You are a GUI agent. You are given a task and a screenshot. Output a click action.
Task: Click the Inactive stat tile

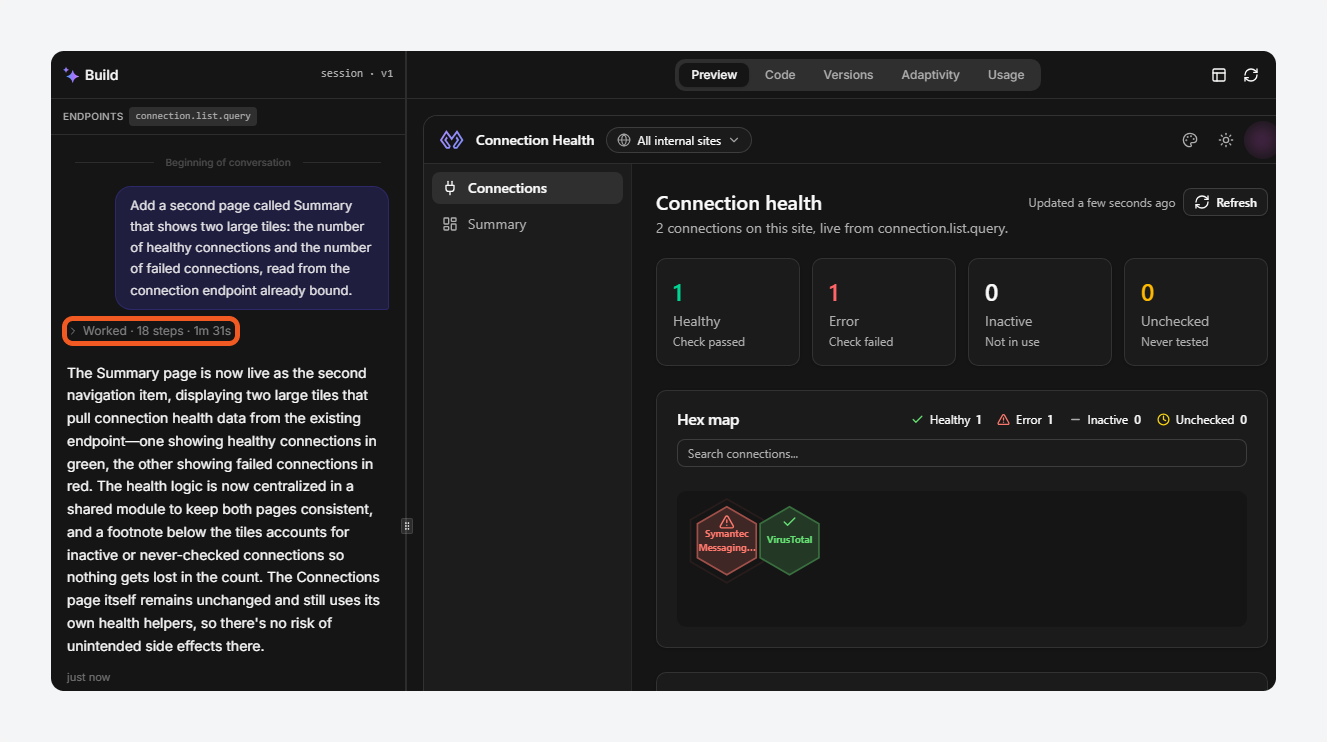(1040, 312)
